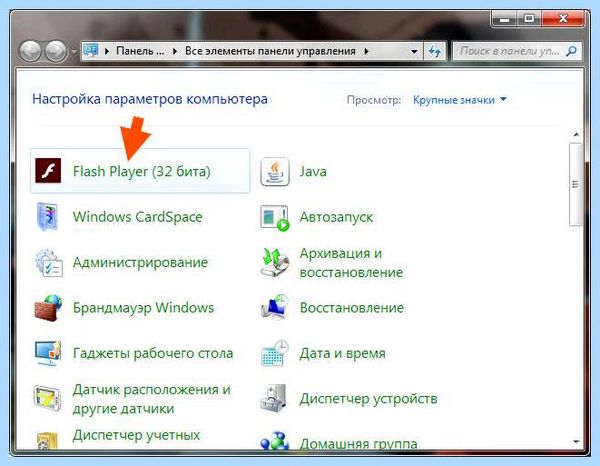The width and height of the screenshot is (600, 466).
Task: Open recent pages dropdown next to Forward
Action: [x=74, y=51]
